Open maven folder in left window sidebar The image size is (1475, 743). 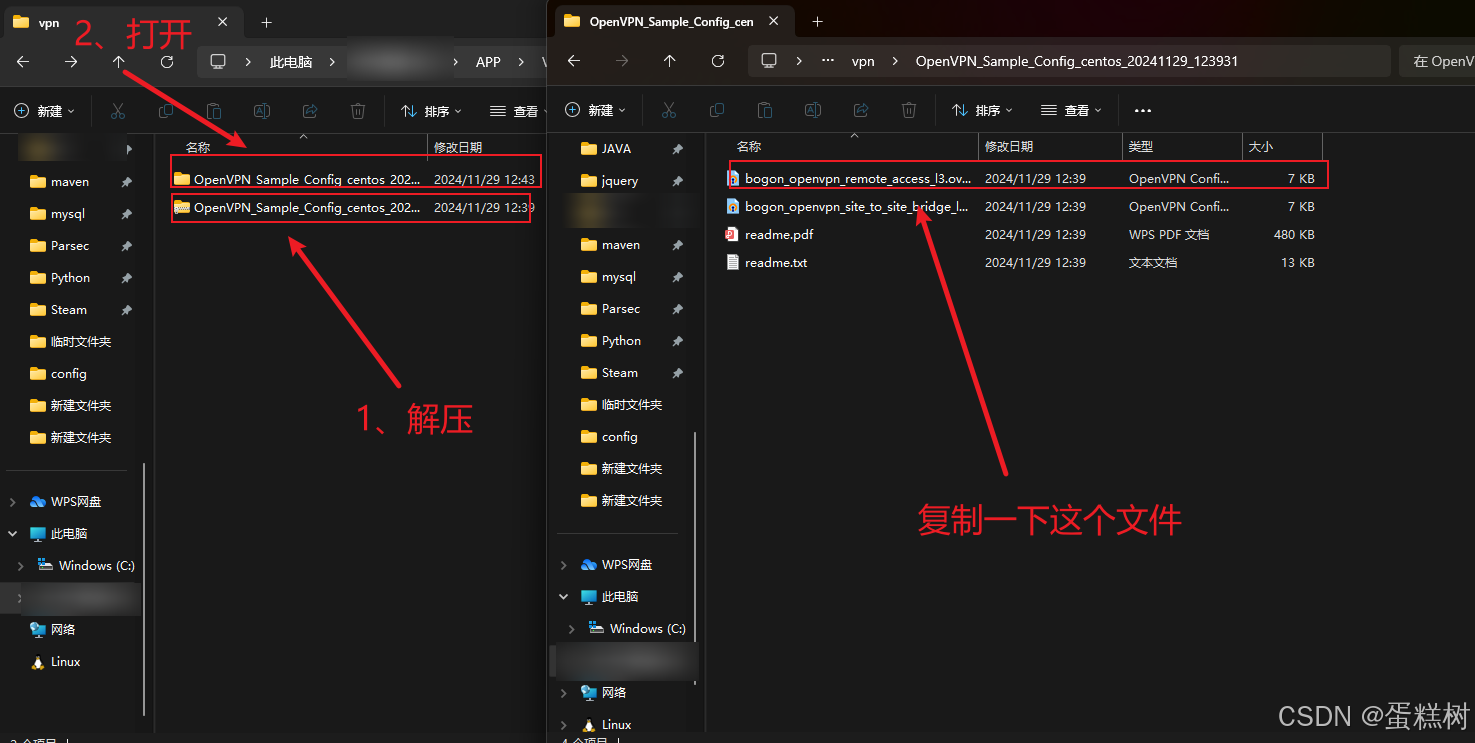click(x=70, y=182)
